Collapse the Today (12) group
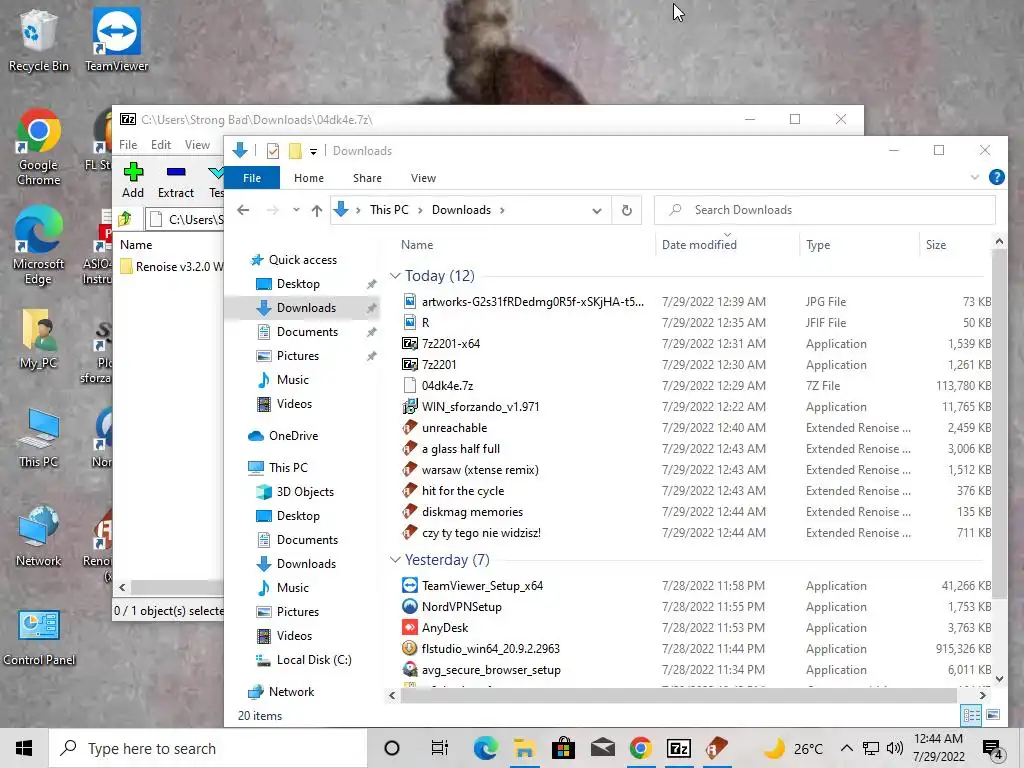Viewport: 1024px width, 768px height. (x=395, y=276)
